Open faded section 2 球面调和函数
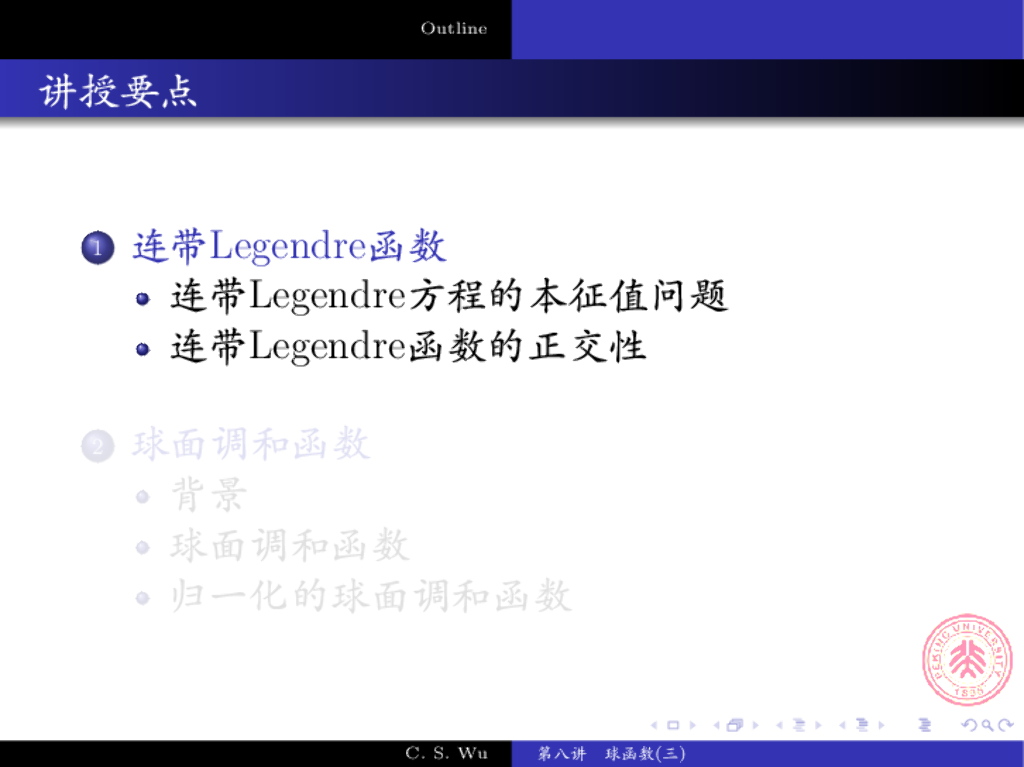This screenshot has height=767, width=1024. (x=251, y=446)
